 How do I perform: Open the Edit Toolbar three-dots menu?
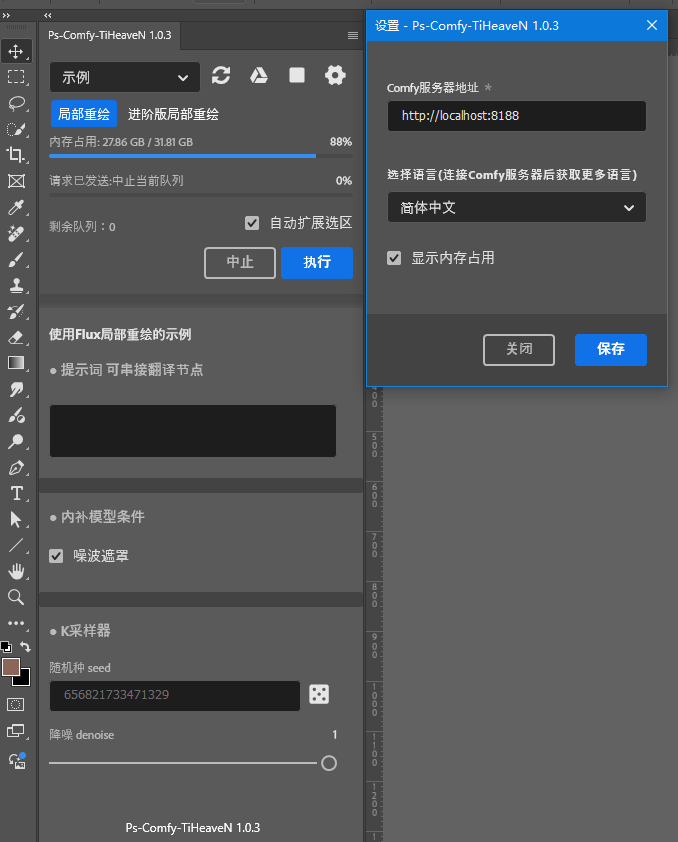16,623
